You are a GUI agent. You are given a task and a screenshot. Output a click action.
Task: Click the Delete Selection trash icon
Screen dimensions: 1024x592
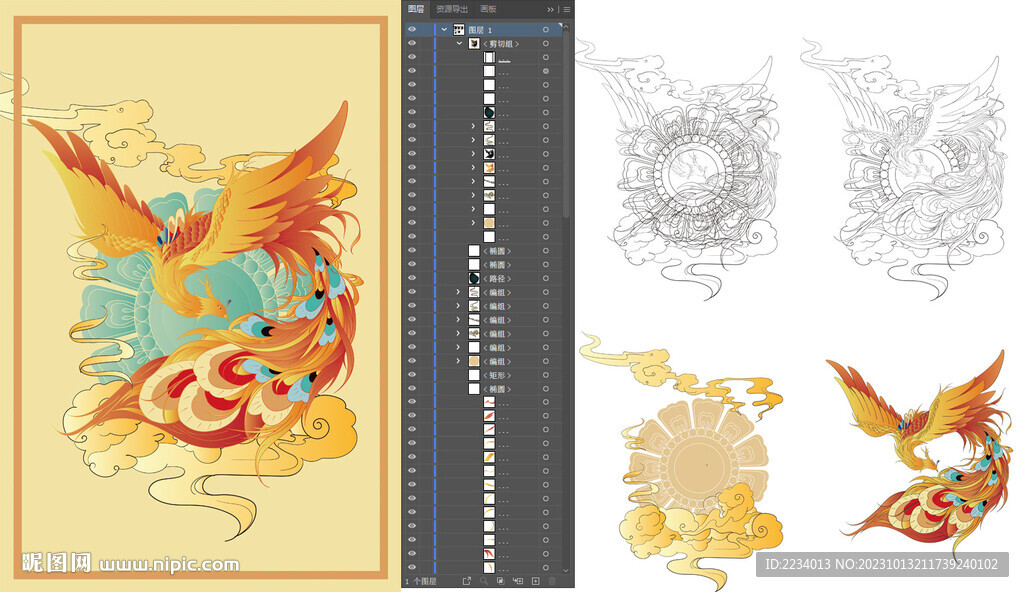coord(552,581)
